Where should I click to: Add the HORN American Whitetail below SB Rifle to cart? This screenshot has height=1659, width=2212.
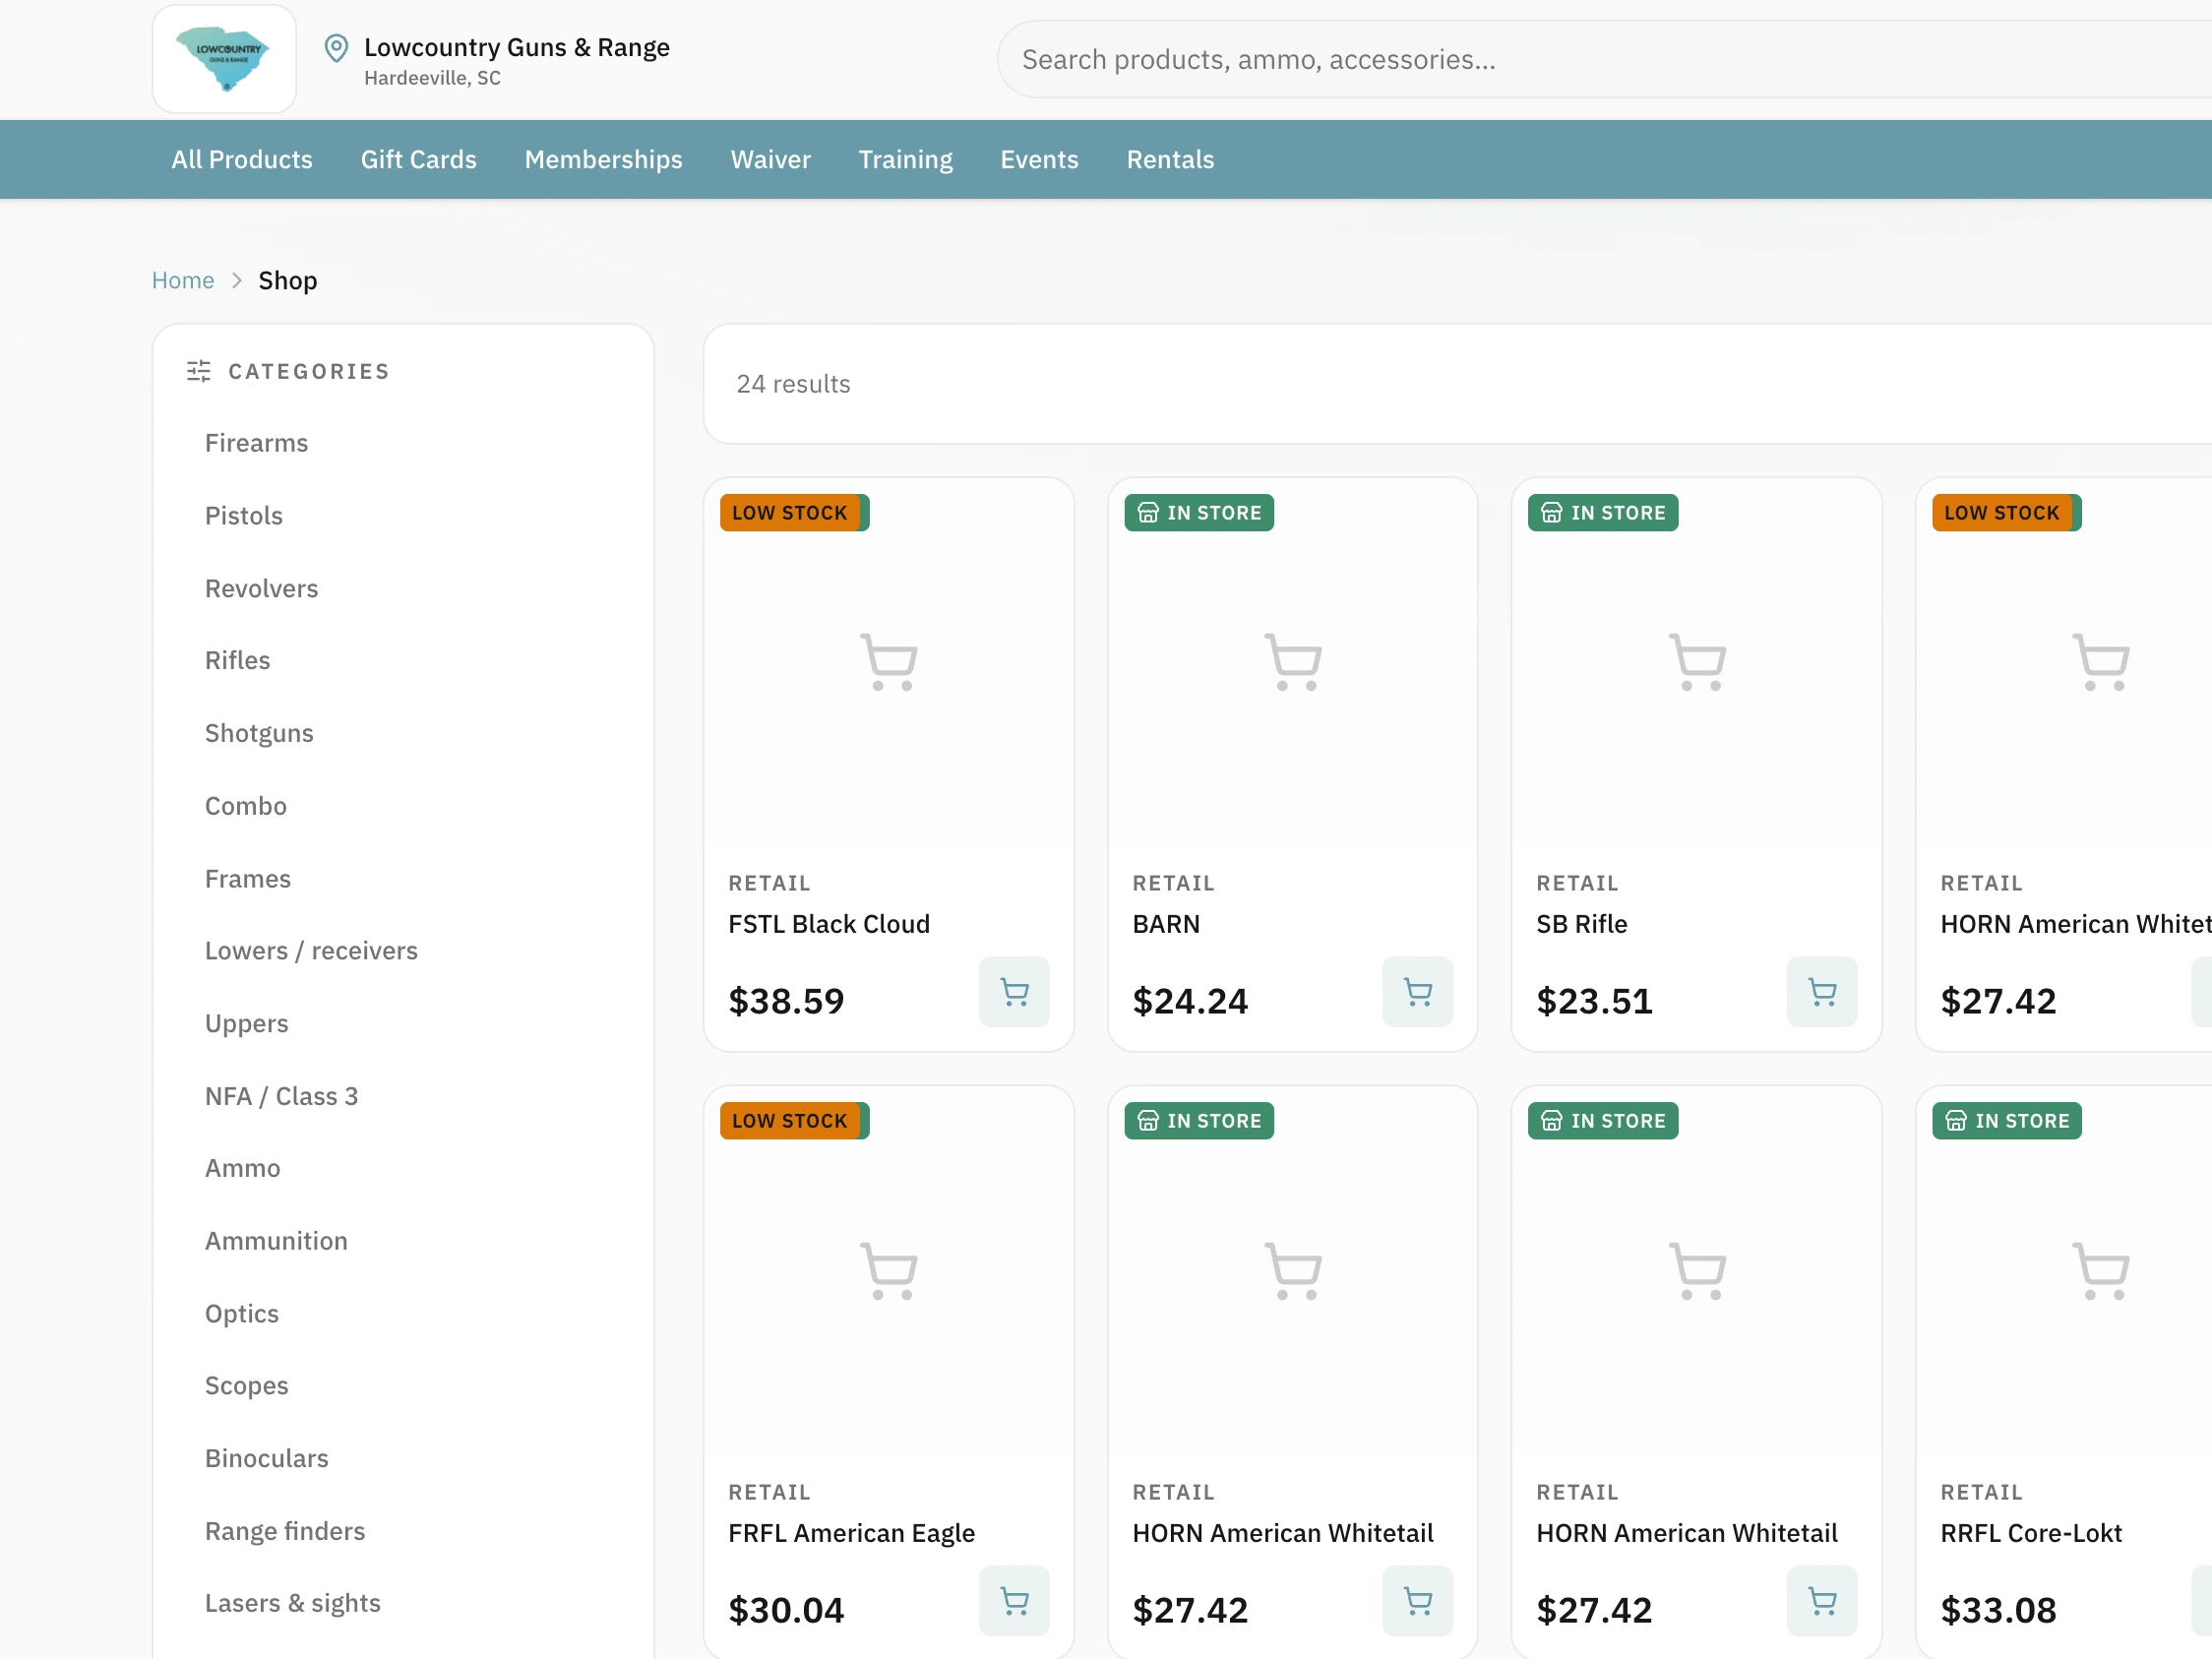(x=1822, y=1601)
